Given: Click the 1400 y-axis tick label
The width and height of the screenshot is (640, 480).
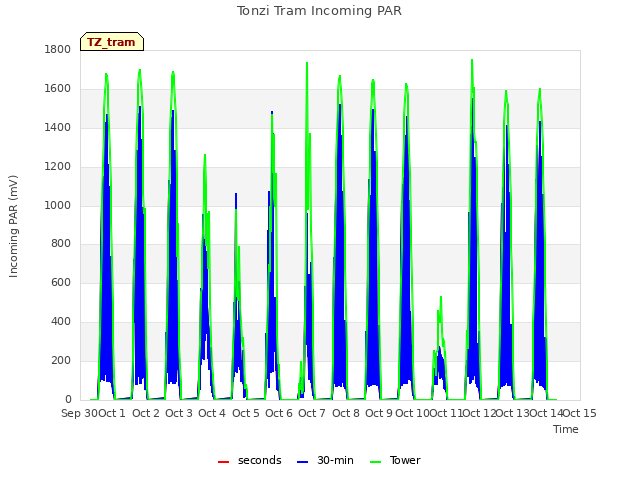Looking at the screenshot, I should point(58,127).
